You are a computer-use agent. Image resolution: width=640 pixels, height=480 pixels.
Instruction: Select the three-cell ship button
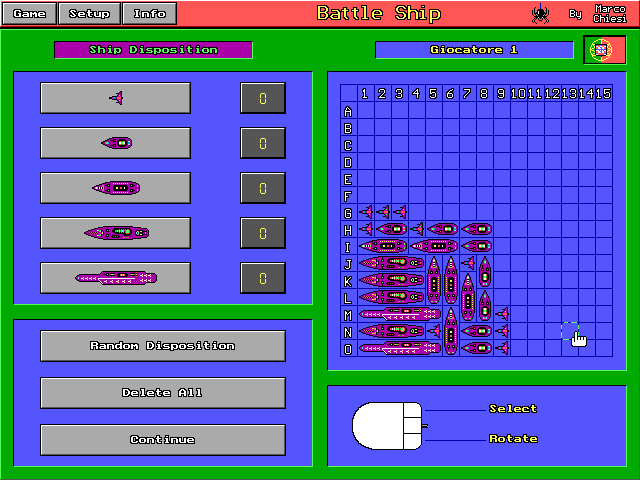point(116,188)
